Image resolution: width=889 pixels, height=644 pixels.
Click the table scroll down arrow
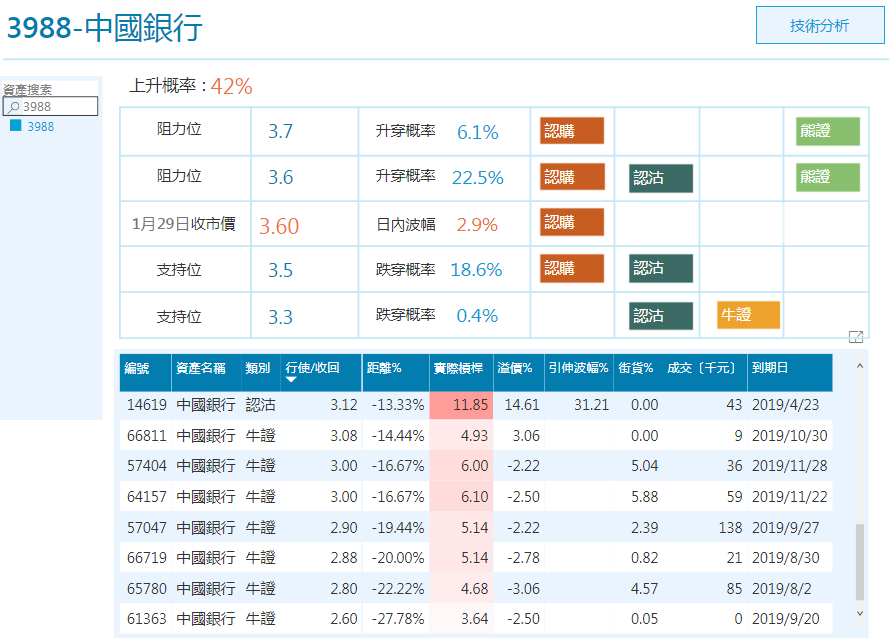(x=860, y=613)
